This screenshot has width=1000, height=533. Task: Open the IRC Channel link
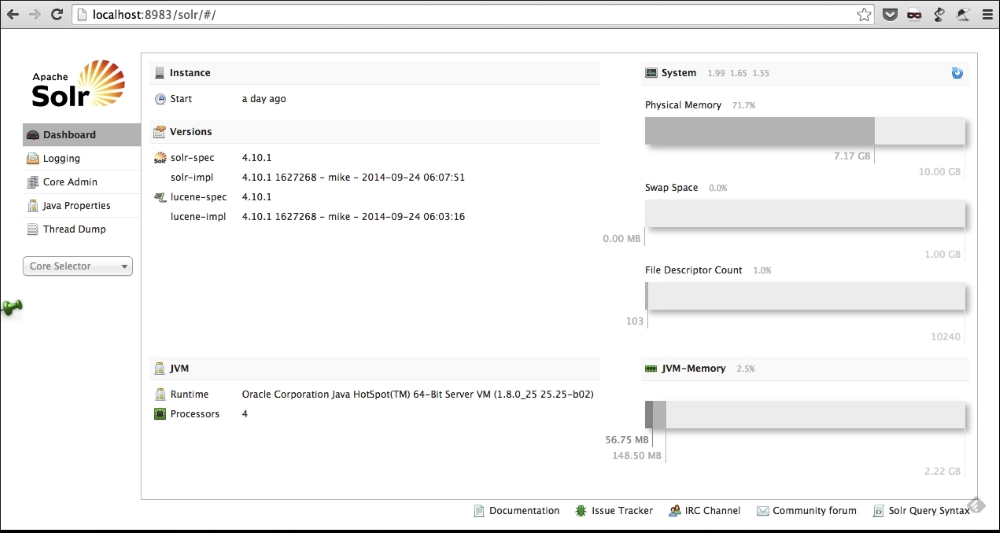click(x=713, y=511)
